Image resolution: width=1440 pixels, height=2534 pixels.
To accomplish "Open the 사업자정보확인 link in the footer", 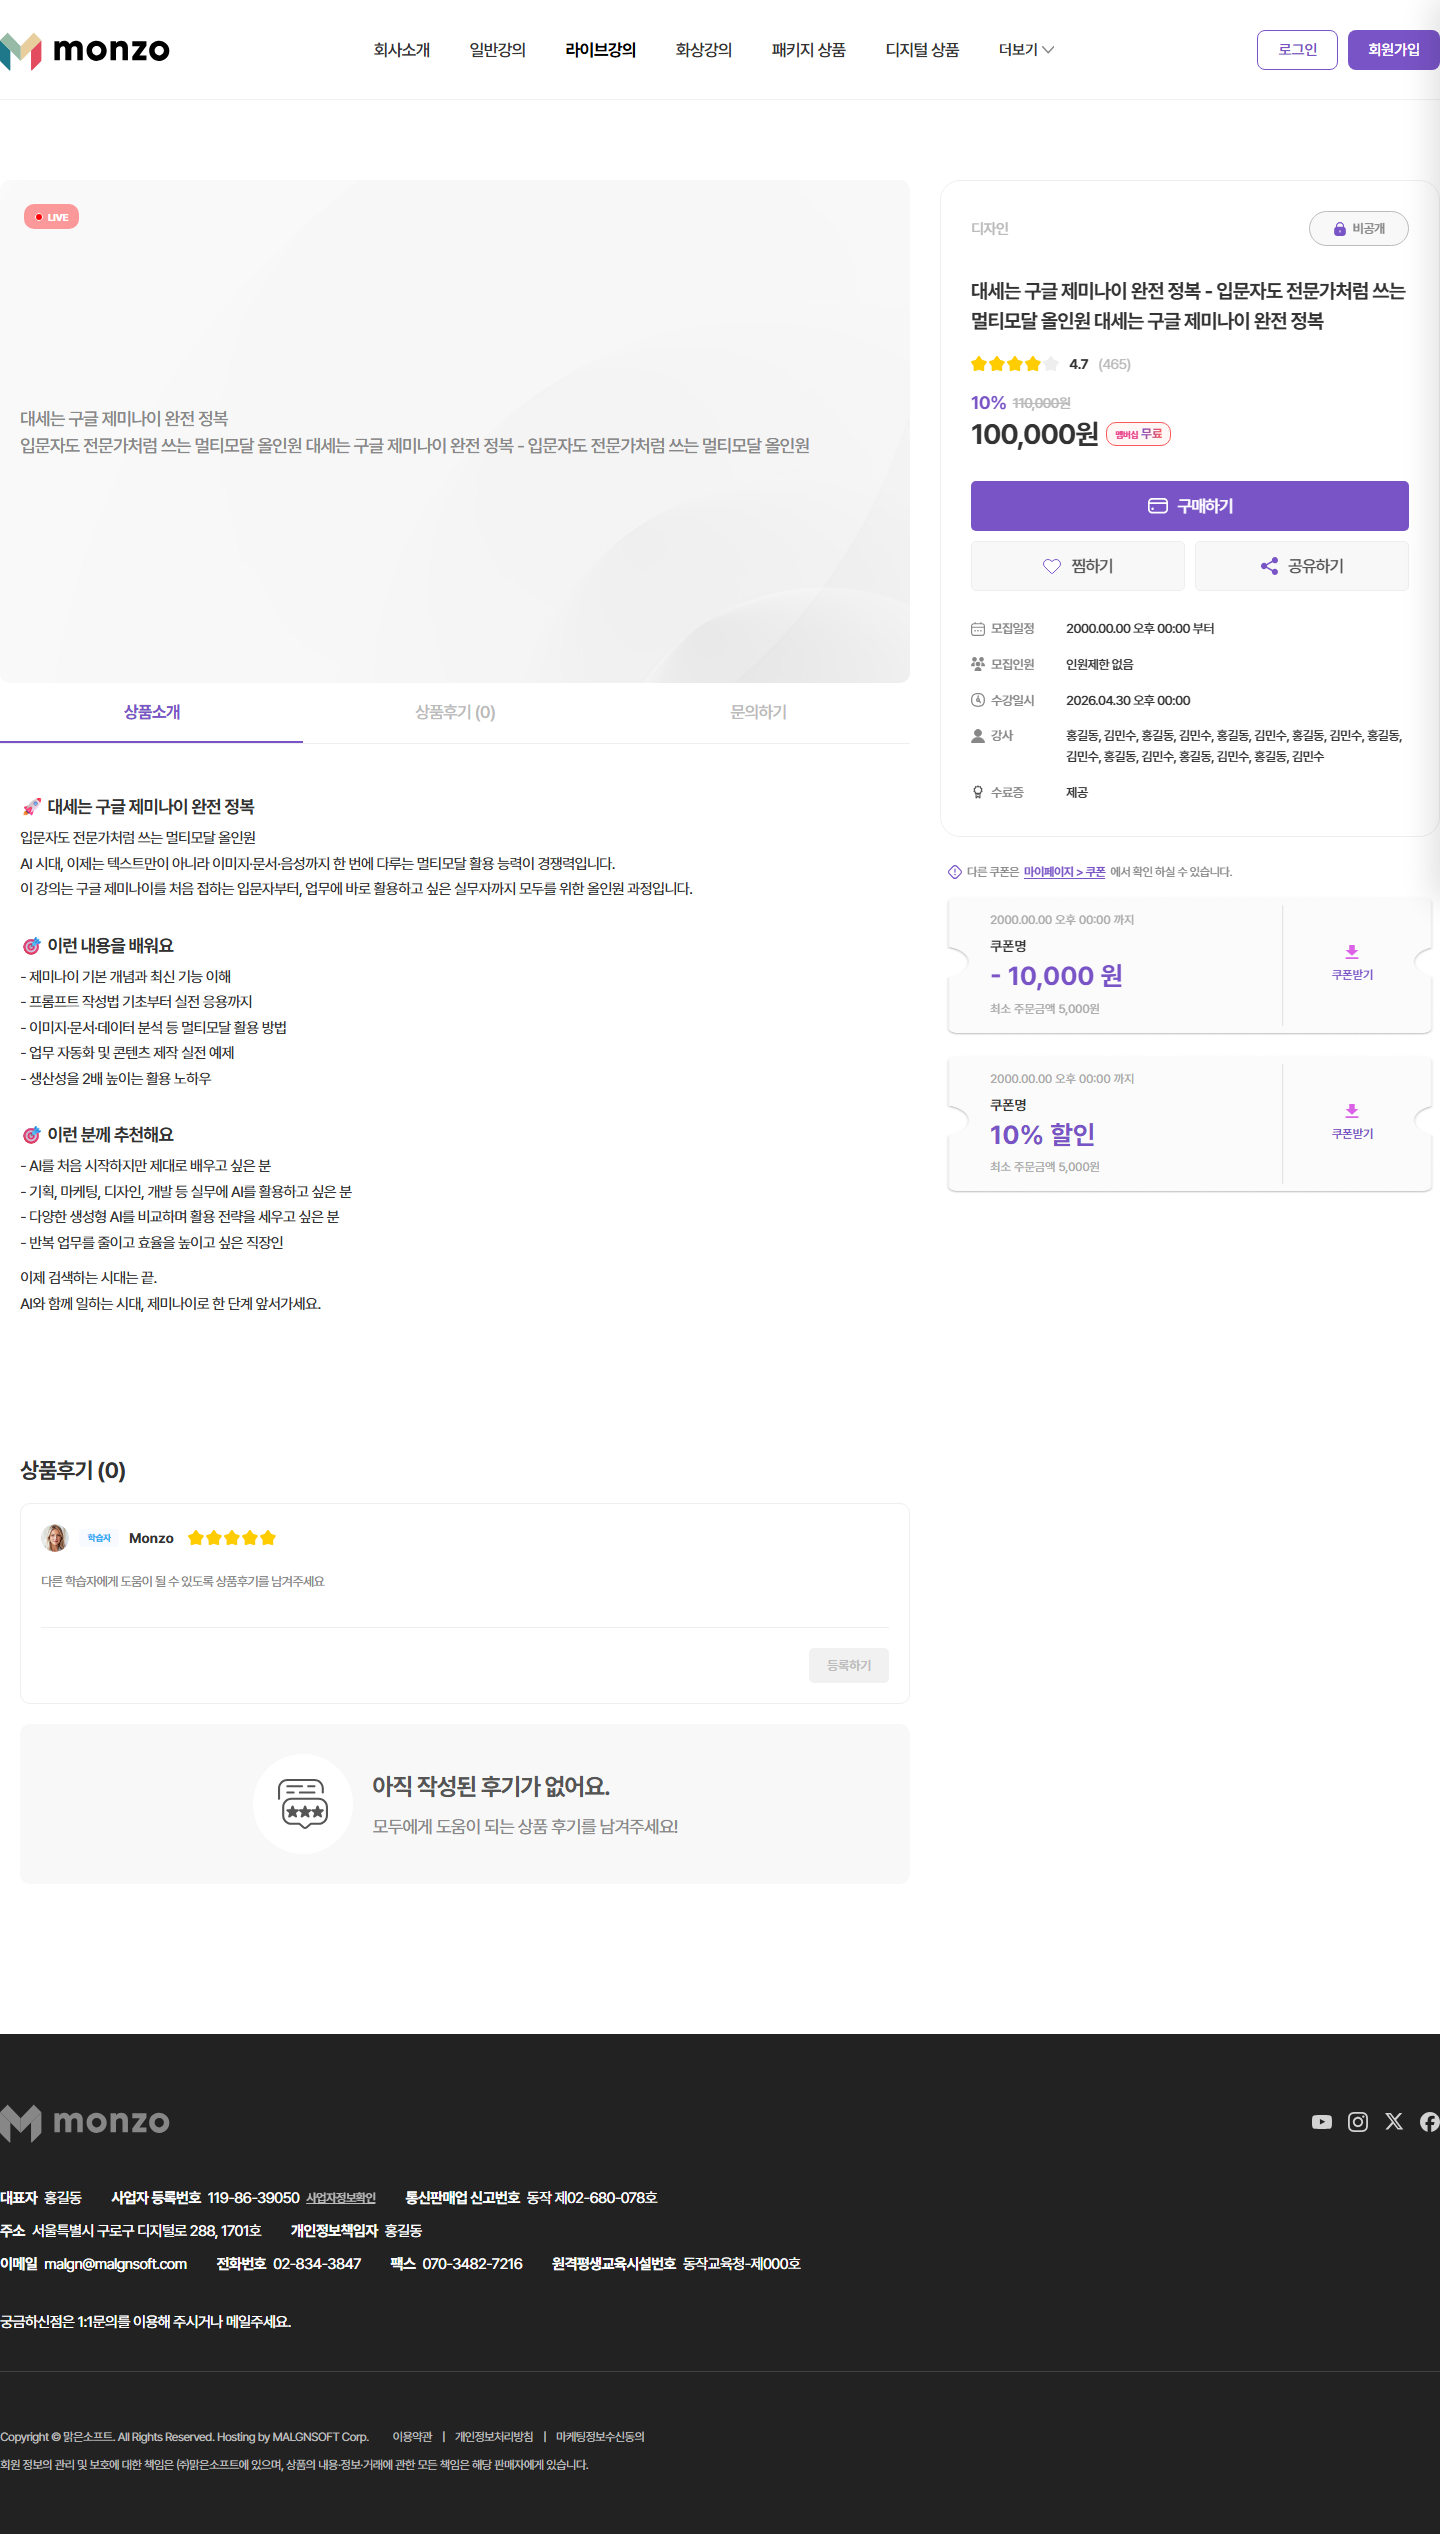I will [x=340, y=2198].
